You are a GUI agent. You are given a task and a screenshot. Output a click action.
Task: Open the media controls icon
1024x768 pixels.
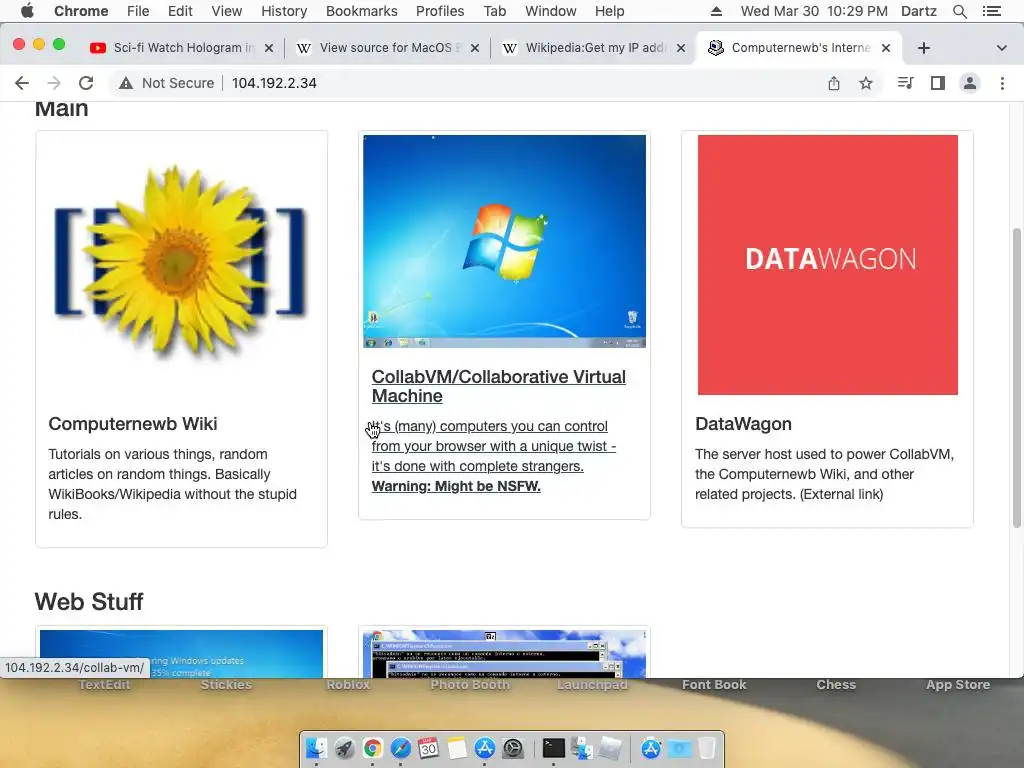[x=905, y=83]
